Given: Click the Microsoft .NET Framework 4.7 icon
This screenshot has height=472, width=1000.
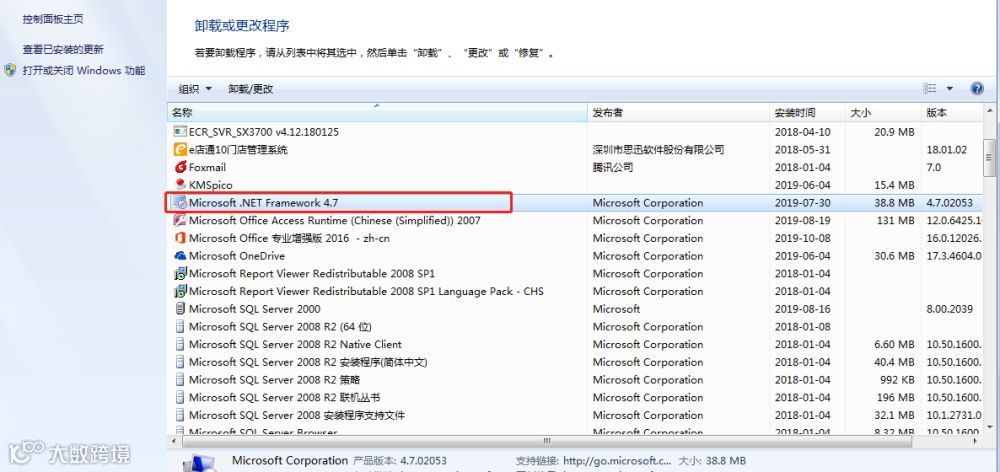Looking at the screenshot, I should click(180, 203).
